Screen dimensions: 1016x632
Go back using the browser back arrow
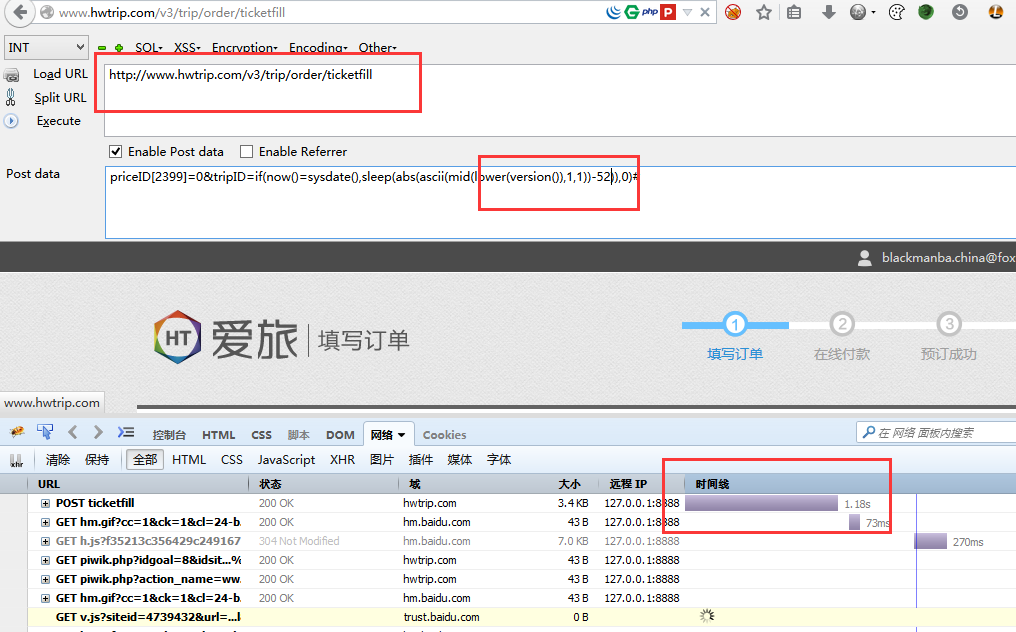[x=21, y=12]
